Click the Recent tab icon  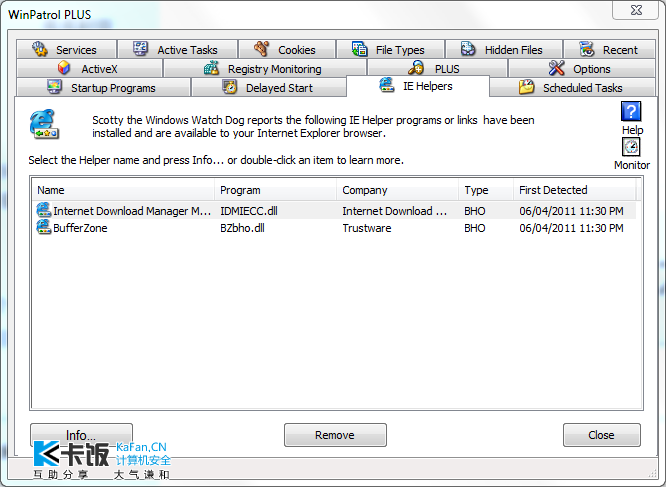pos(587,49)
